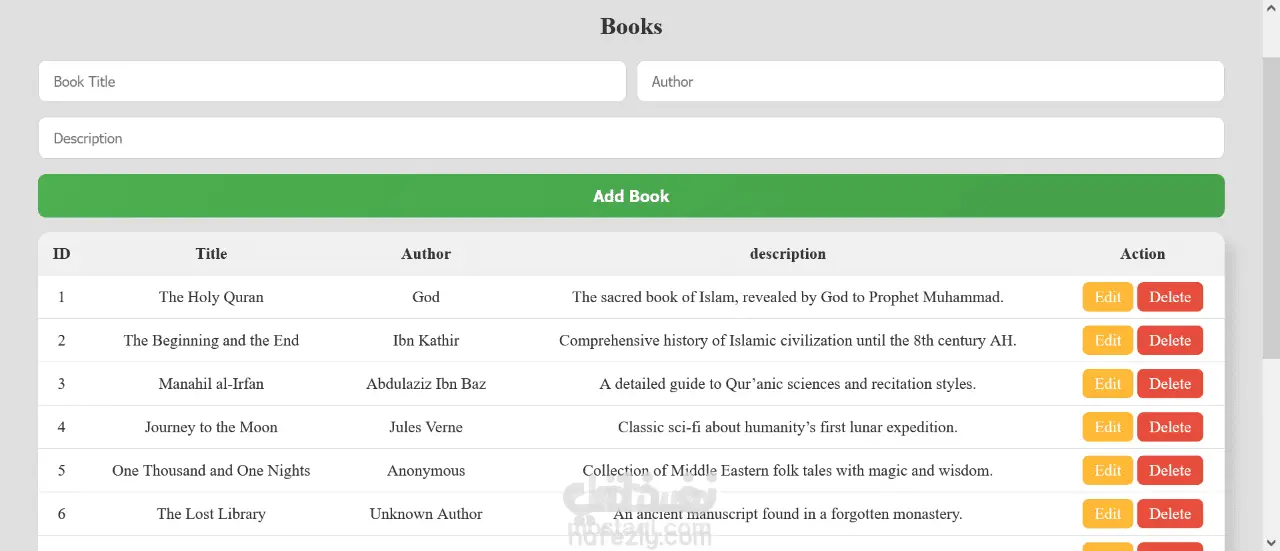Screen dimensions: 1280x551
Task: Edit The Lost Library entry
Action: 1107,514
